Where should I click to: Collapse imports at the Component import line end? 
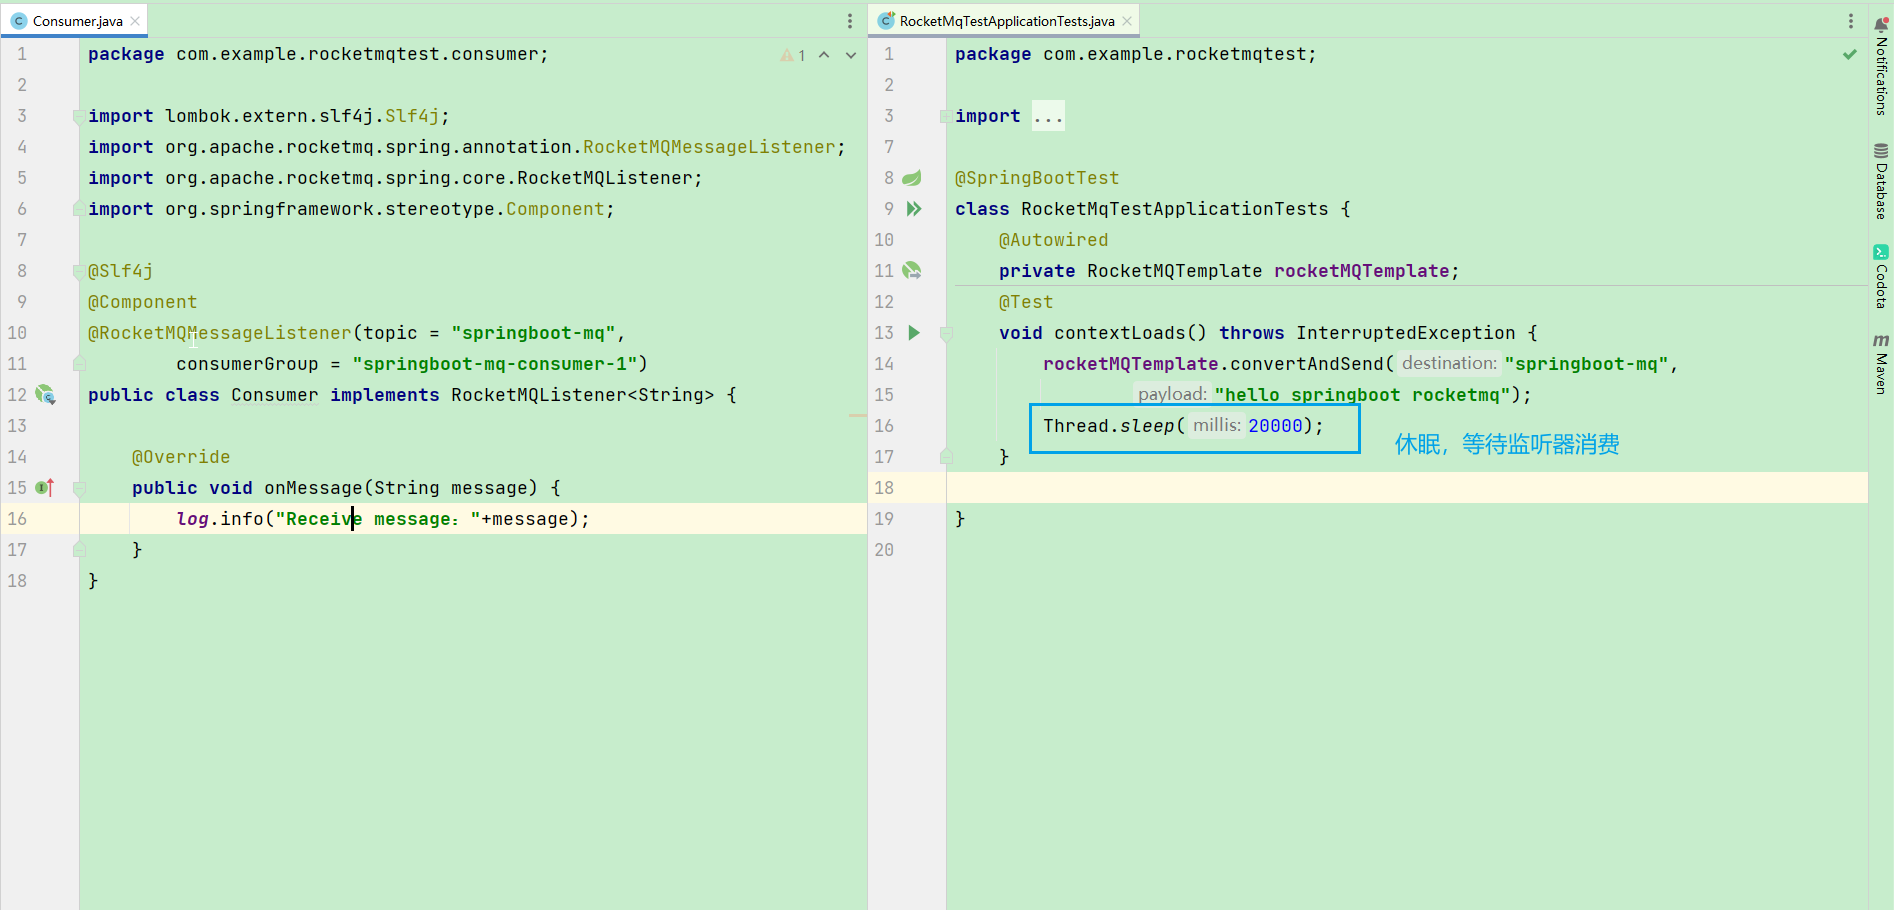click(x=79, y=209)
